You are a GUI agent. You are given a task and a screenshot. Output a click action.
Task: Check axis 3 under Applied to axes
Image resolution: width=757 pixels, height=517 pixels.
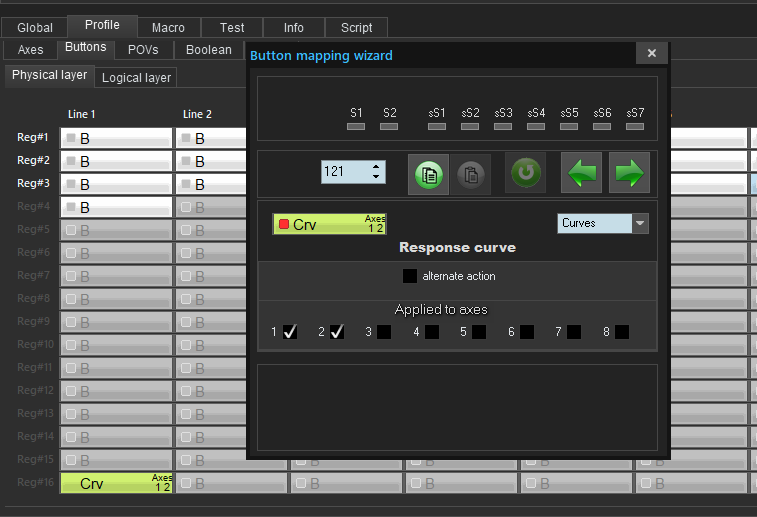coord(384,332)
